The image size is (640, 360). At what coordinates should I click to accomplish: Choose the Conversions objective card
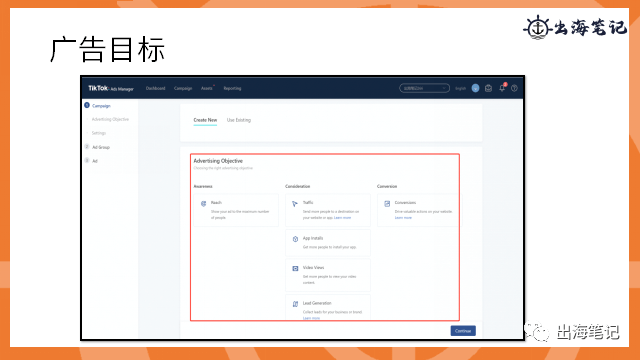(418, 210)
